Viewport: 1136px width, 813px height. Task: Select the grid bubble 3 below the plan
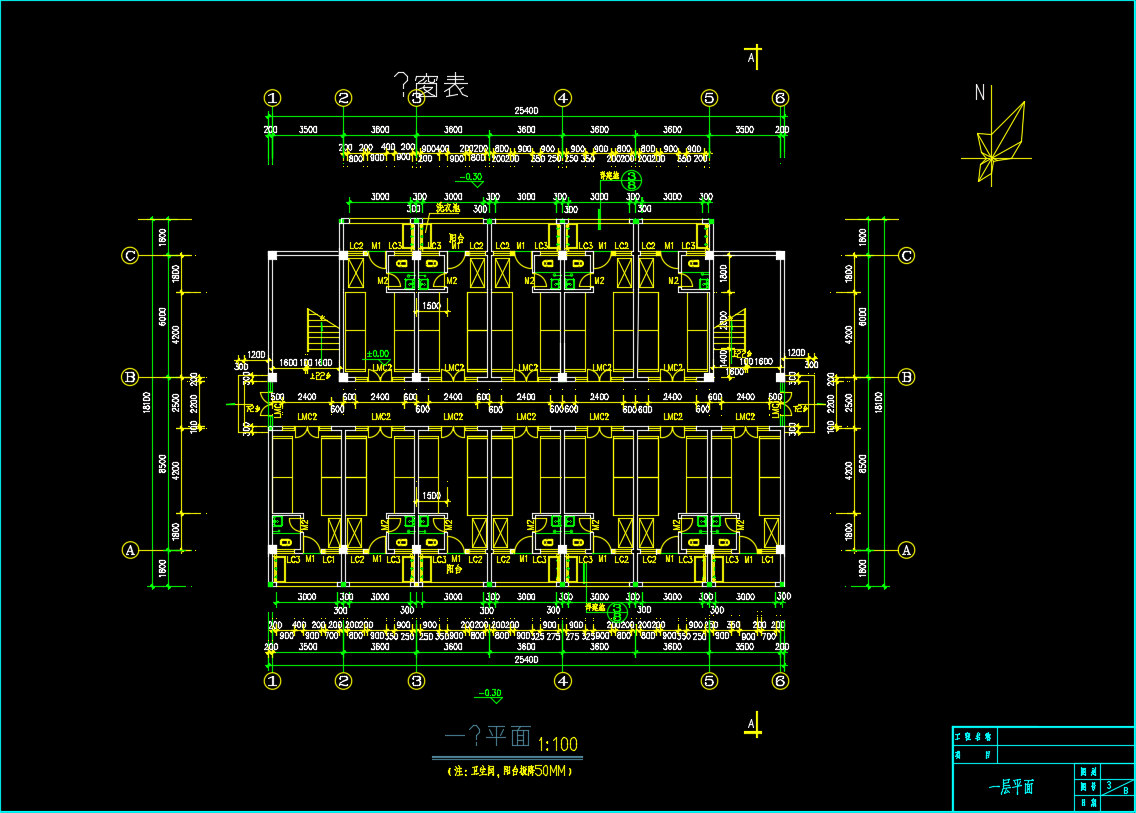[x=416, y=681]
